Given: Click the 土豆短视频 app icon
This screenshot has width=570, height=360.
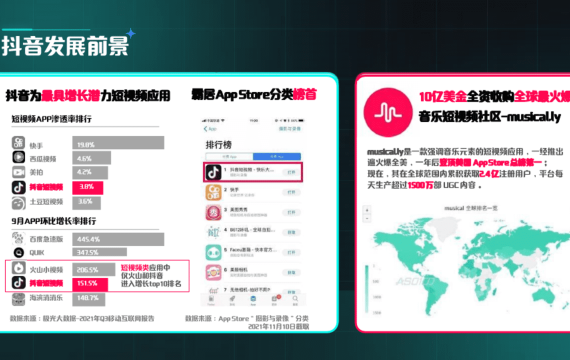Looking at the screenshot, I should click(19, 203).
